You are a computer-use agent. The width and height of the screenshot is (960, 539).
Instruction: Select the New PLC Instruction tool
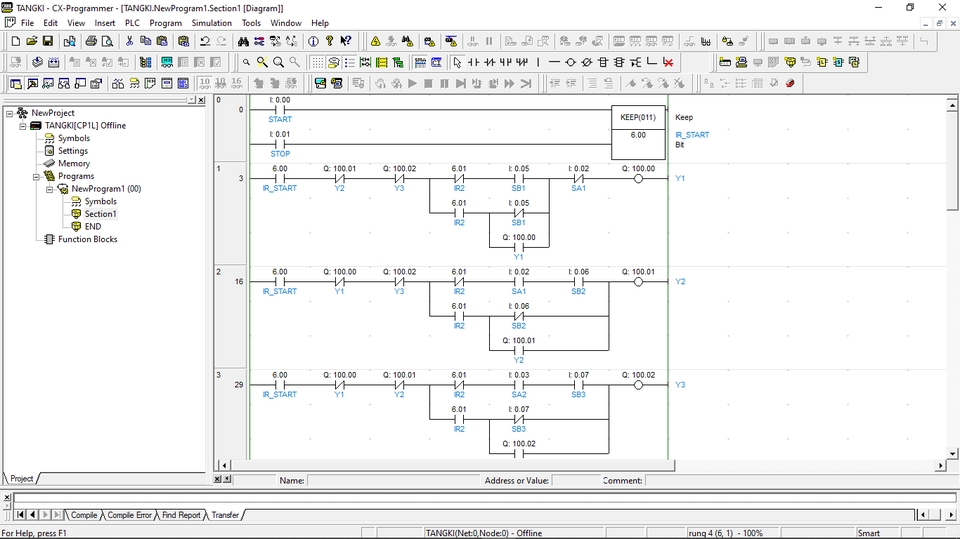(603, 62)
